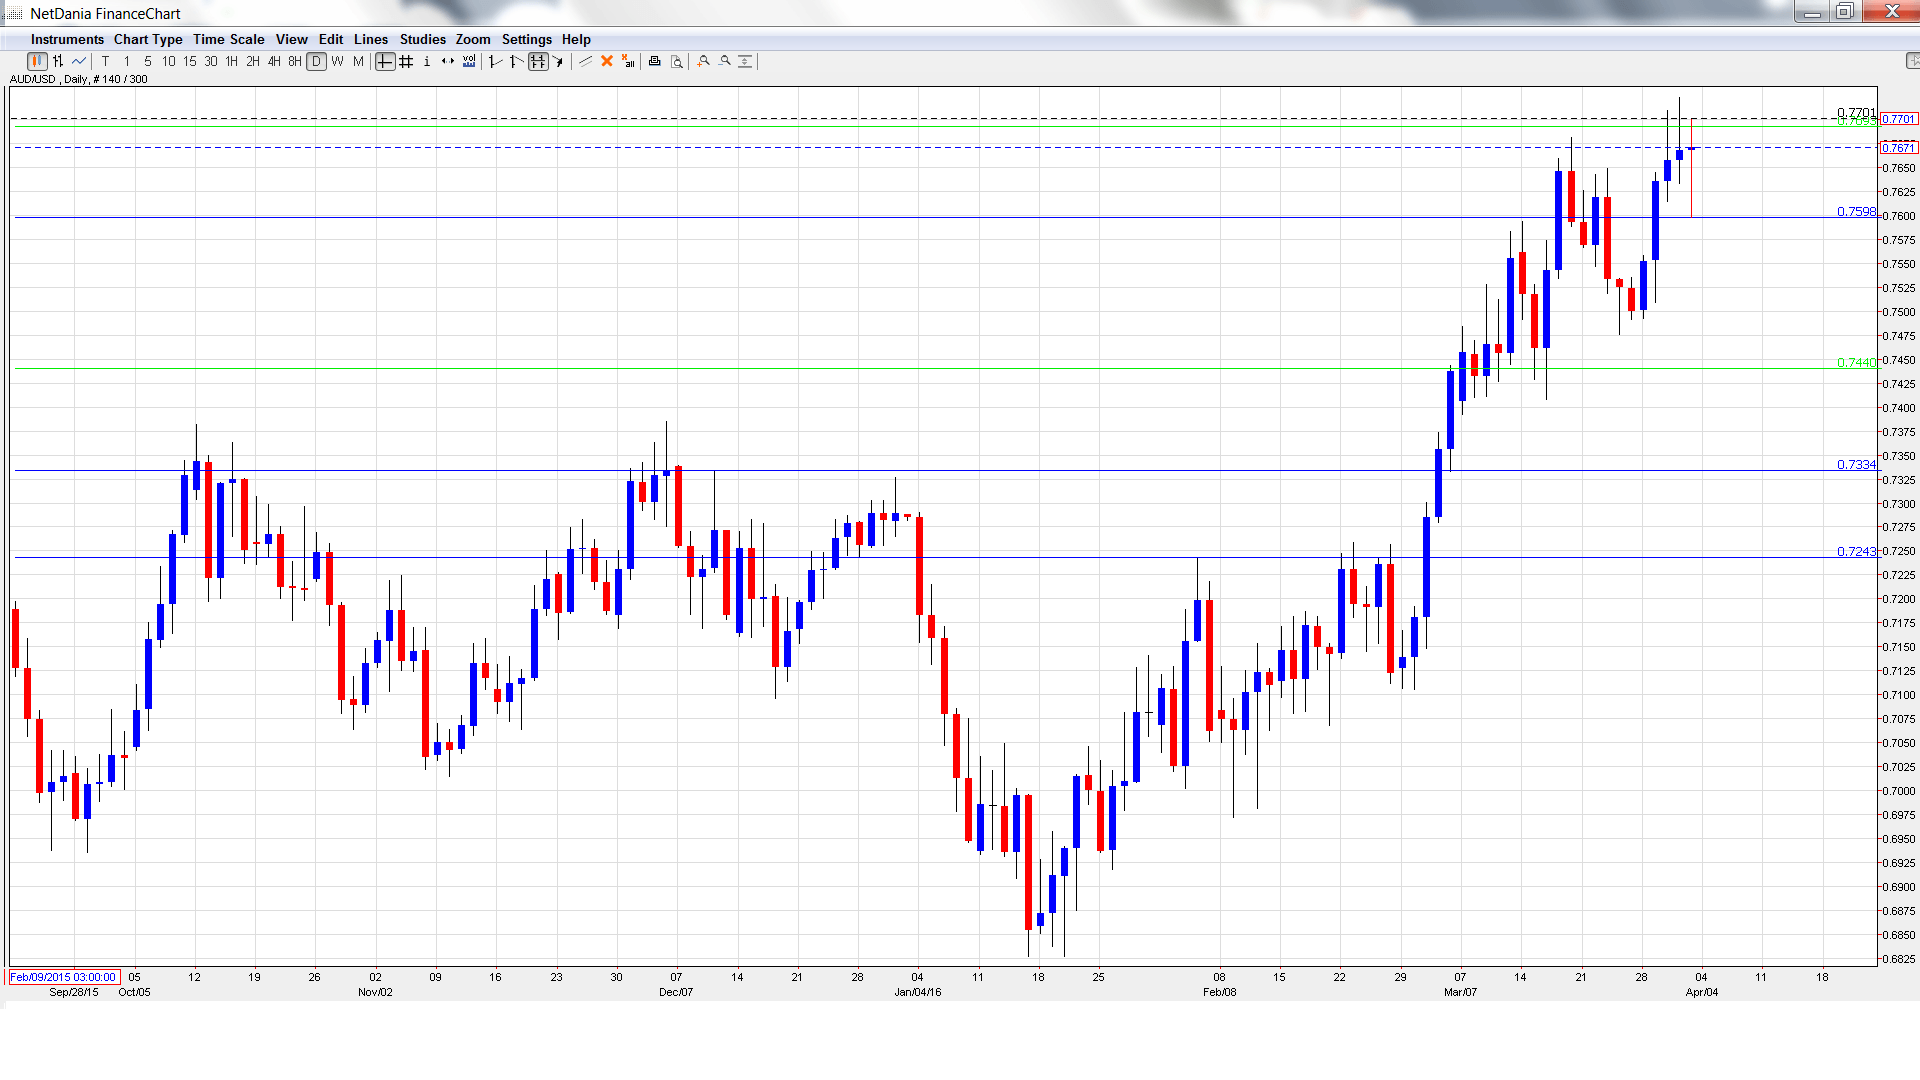
Task: Toggle the crosshair cursor tool
Action: coord(385,62)
